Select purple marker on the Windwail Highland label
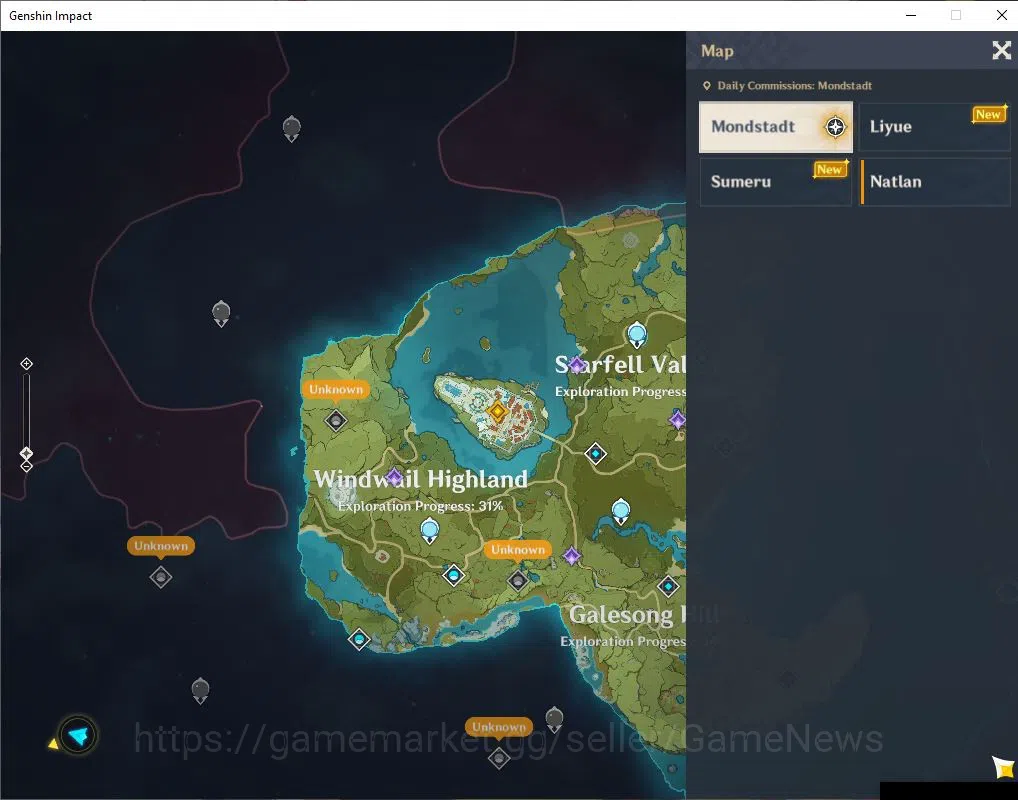Image resolution: width=1018 pixels, height=800 pixels. coord(393,478)
